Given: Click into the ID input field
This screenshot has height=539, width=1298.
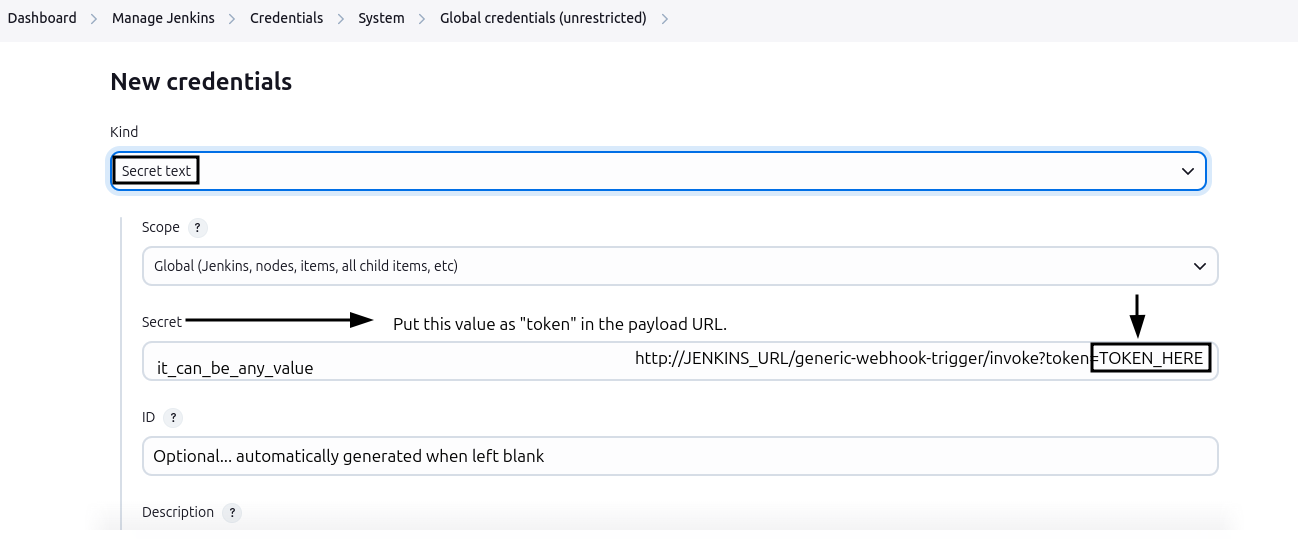Looking at the screenshot, I should pos(680,456).
